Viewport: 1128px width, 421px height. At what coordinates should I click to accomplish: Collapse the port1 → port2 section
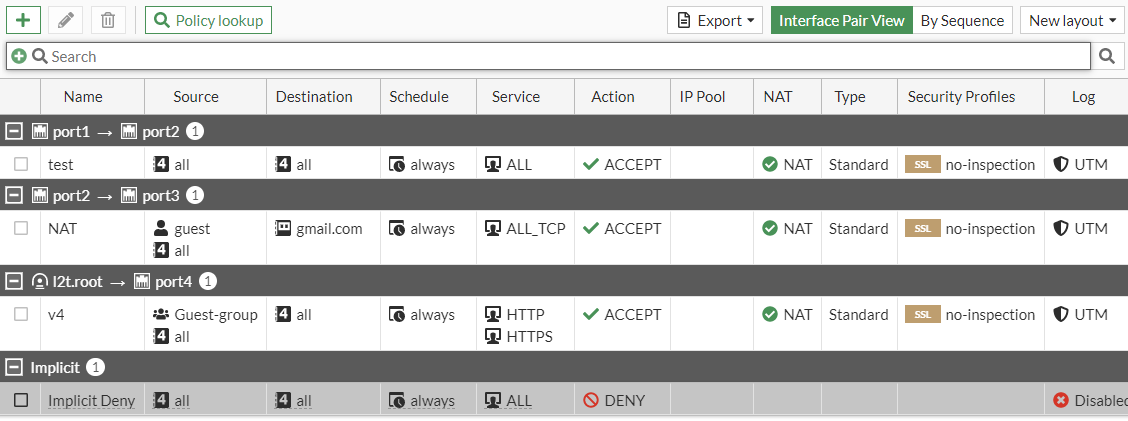click(x=14, y=131)
